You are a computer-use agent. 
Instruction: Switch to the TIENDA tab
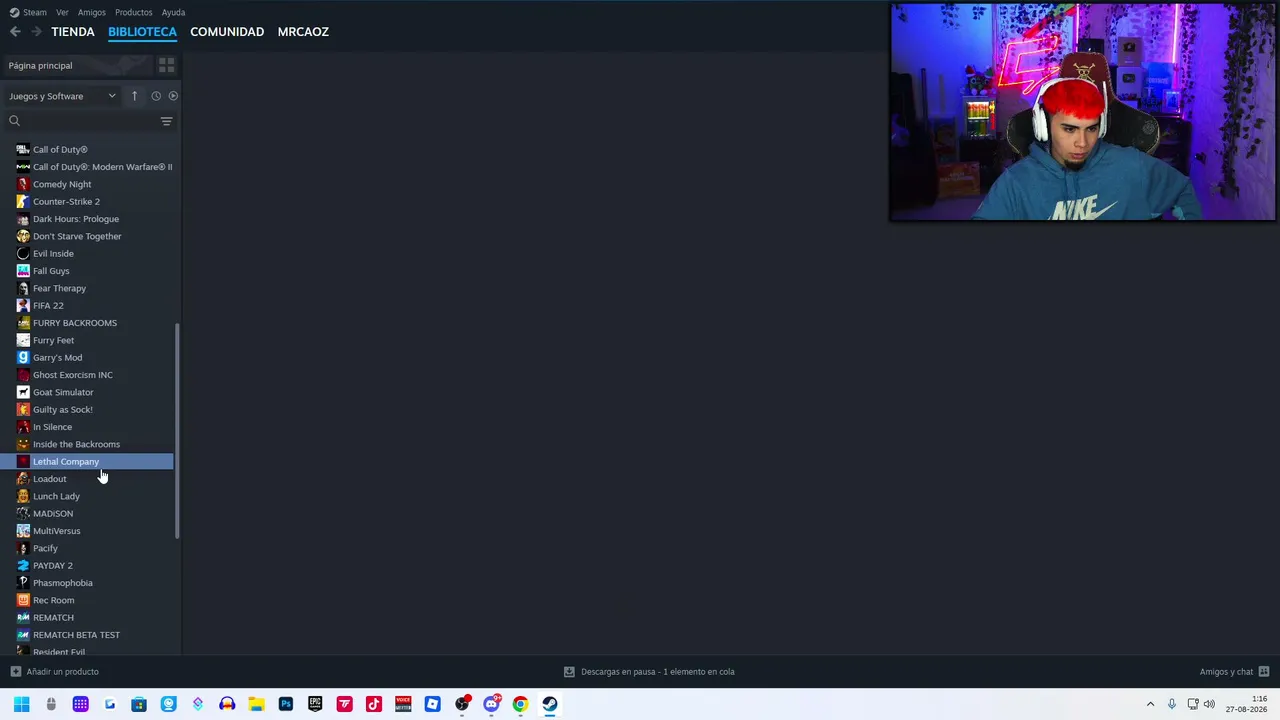pyautogui.click(x=73, y=32)
